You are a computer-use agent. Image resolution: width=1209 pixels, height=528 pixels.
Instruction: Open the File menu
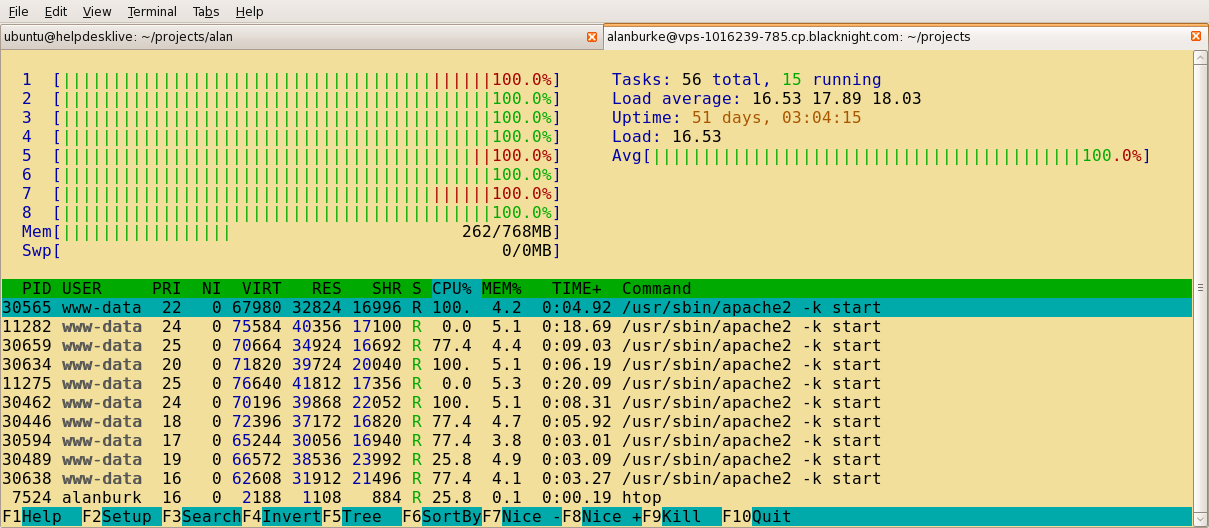tap(18, 12)
